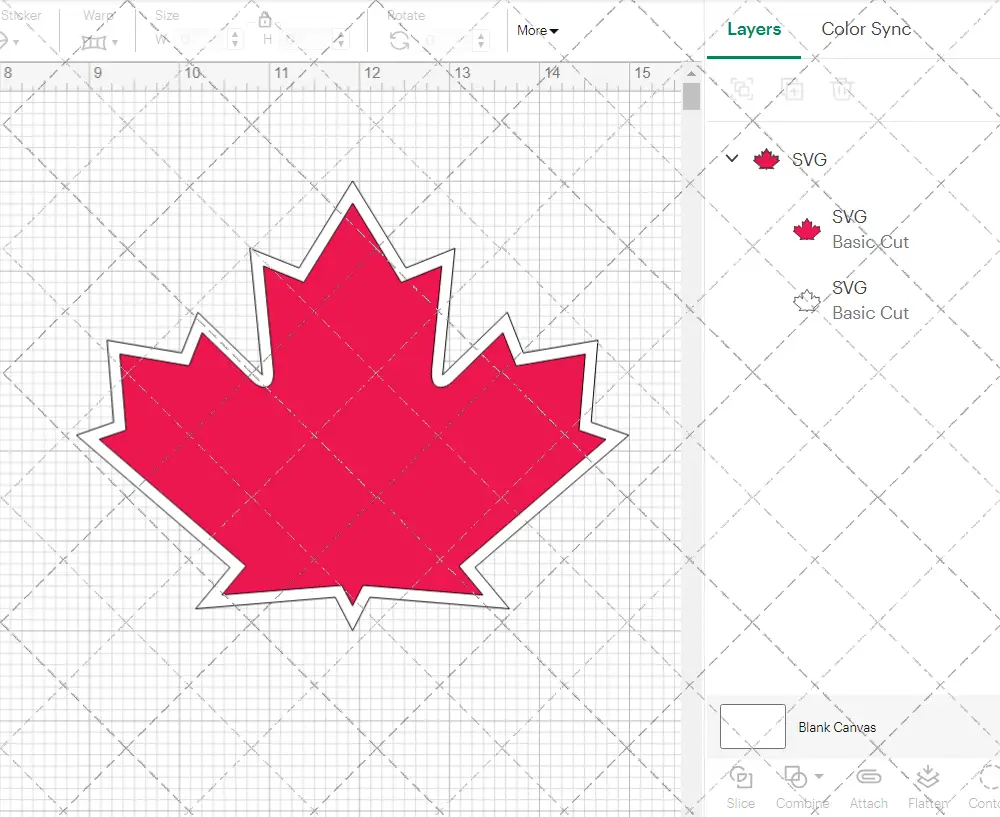Click the Combine shapes icon
Image resolution: width=1000 pixels, height=817 pixels.
click(x=795, y=777)
